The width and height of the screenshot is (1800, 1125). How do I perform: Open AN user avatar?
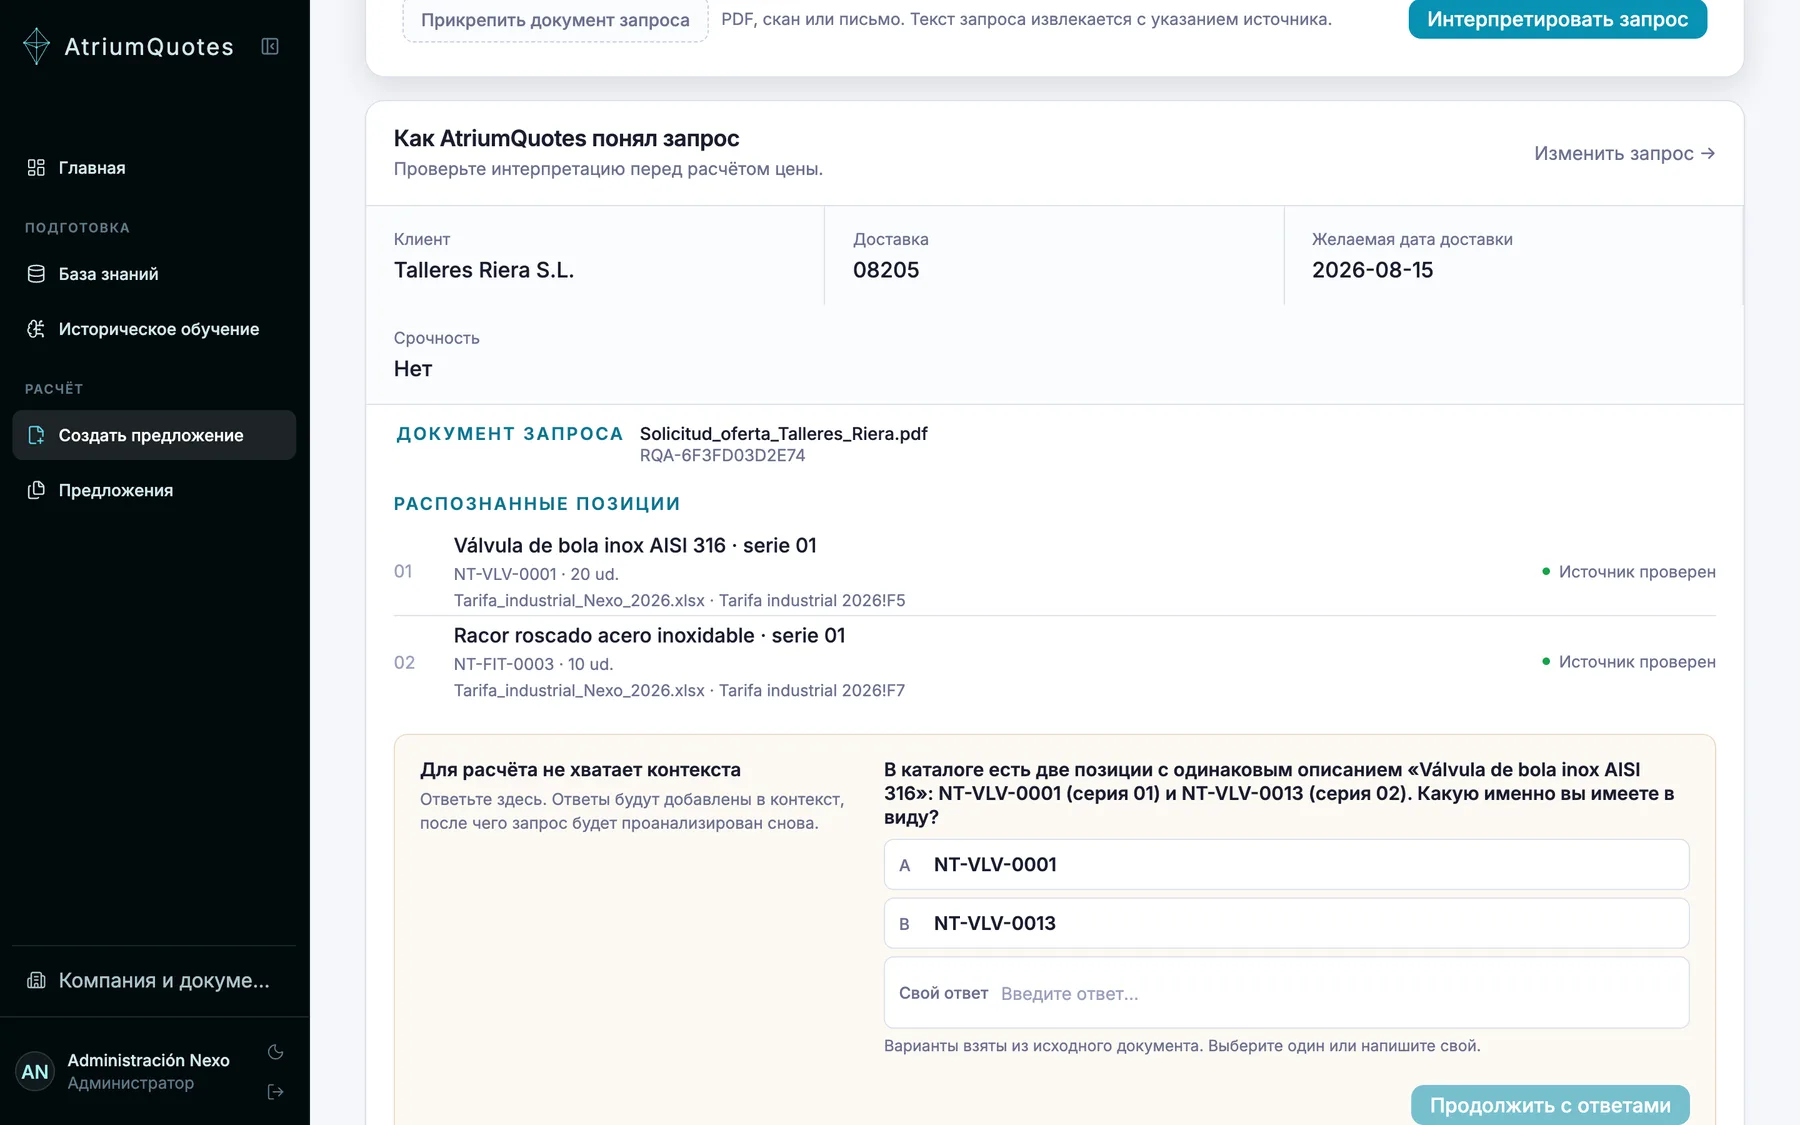[35, 1072]
